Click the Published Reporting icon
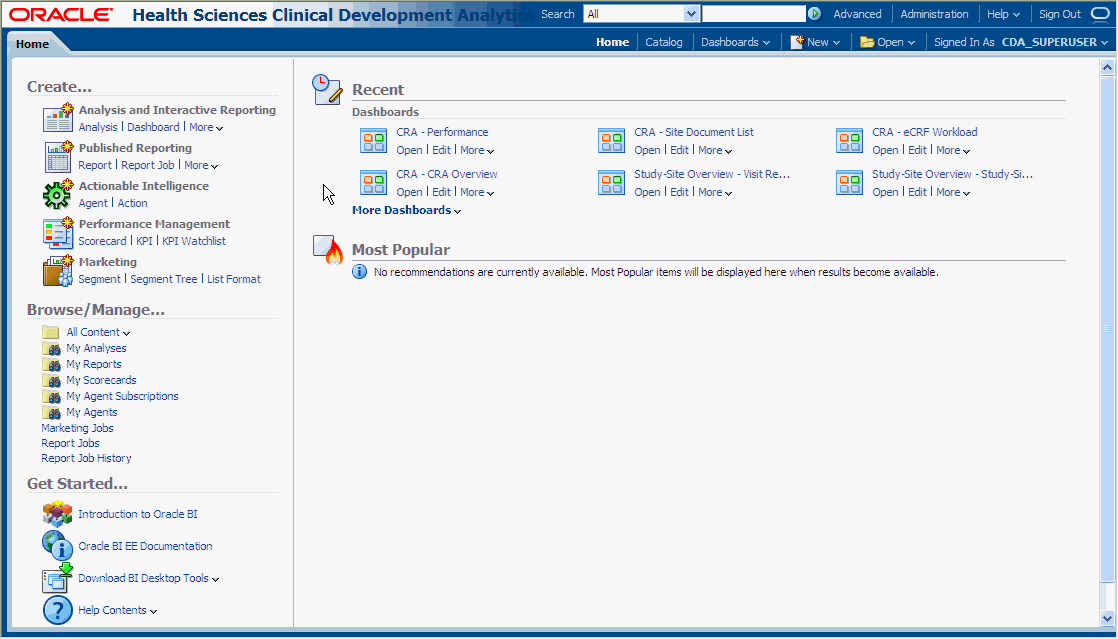The image size is (1118, 639). 58,156
